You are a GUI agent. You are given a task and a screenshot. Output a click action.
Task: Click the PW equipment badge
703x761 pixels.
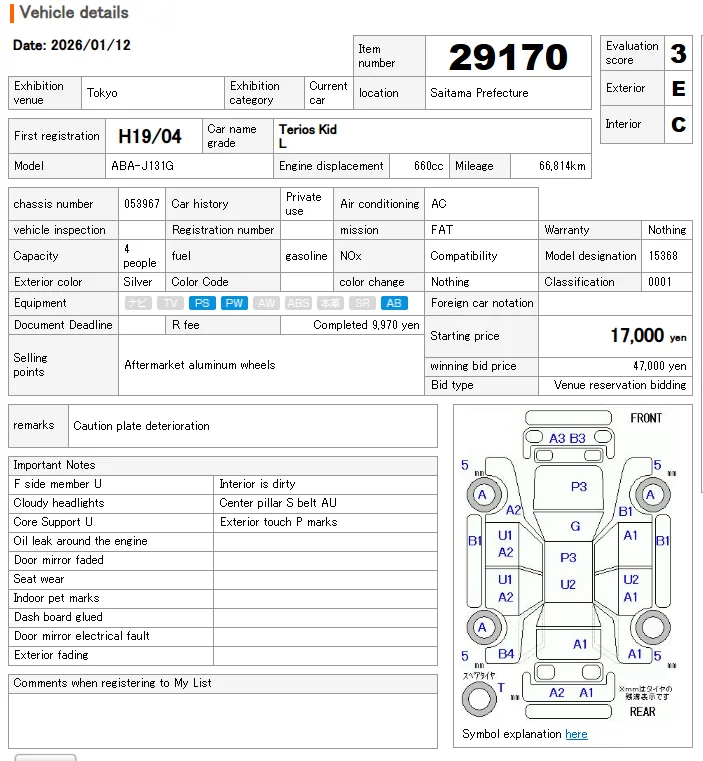[x=234, y=303]
